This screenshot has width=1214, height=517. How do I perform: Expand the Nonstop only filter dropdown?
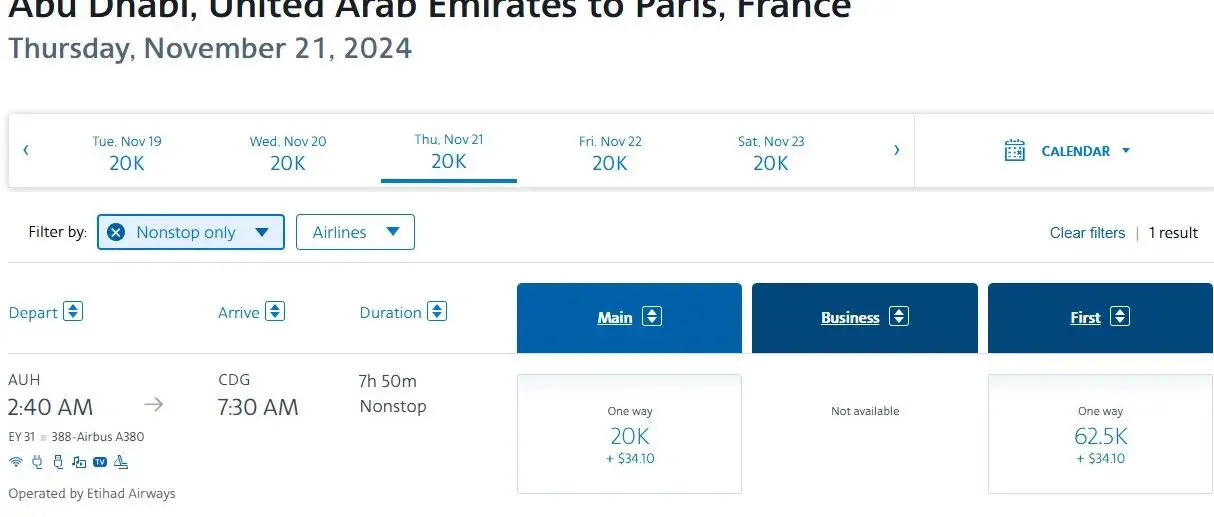(262, 232)
